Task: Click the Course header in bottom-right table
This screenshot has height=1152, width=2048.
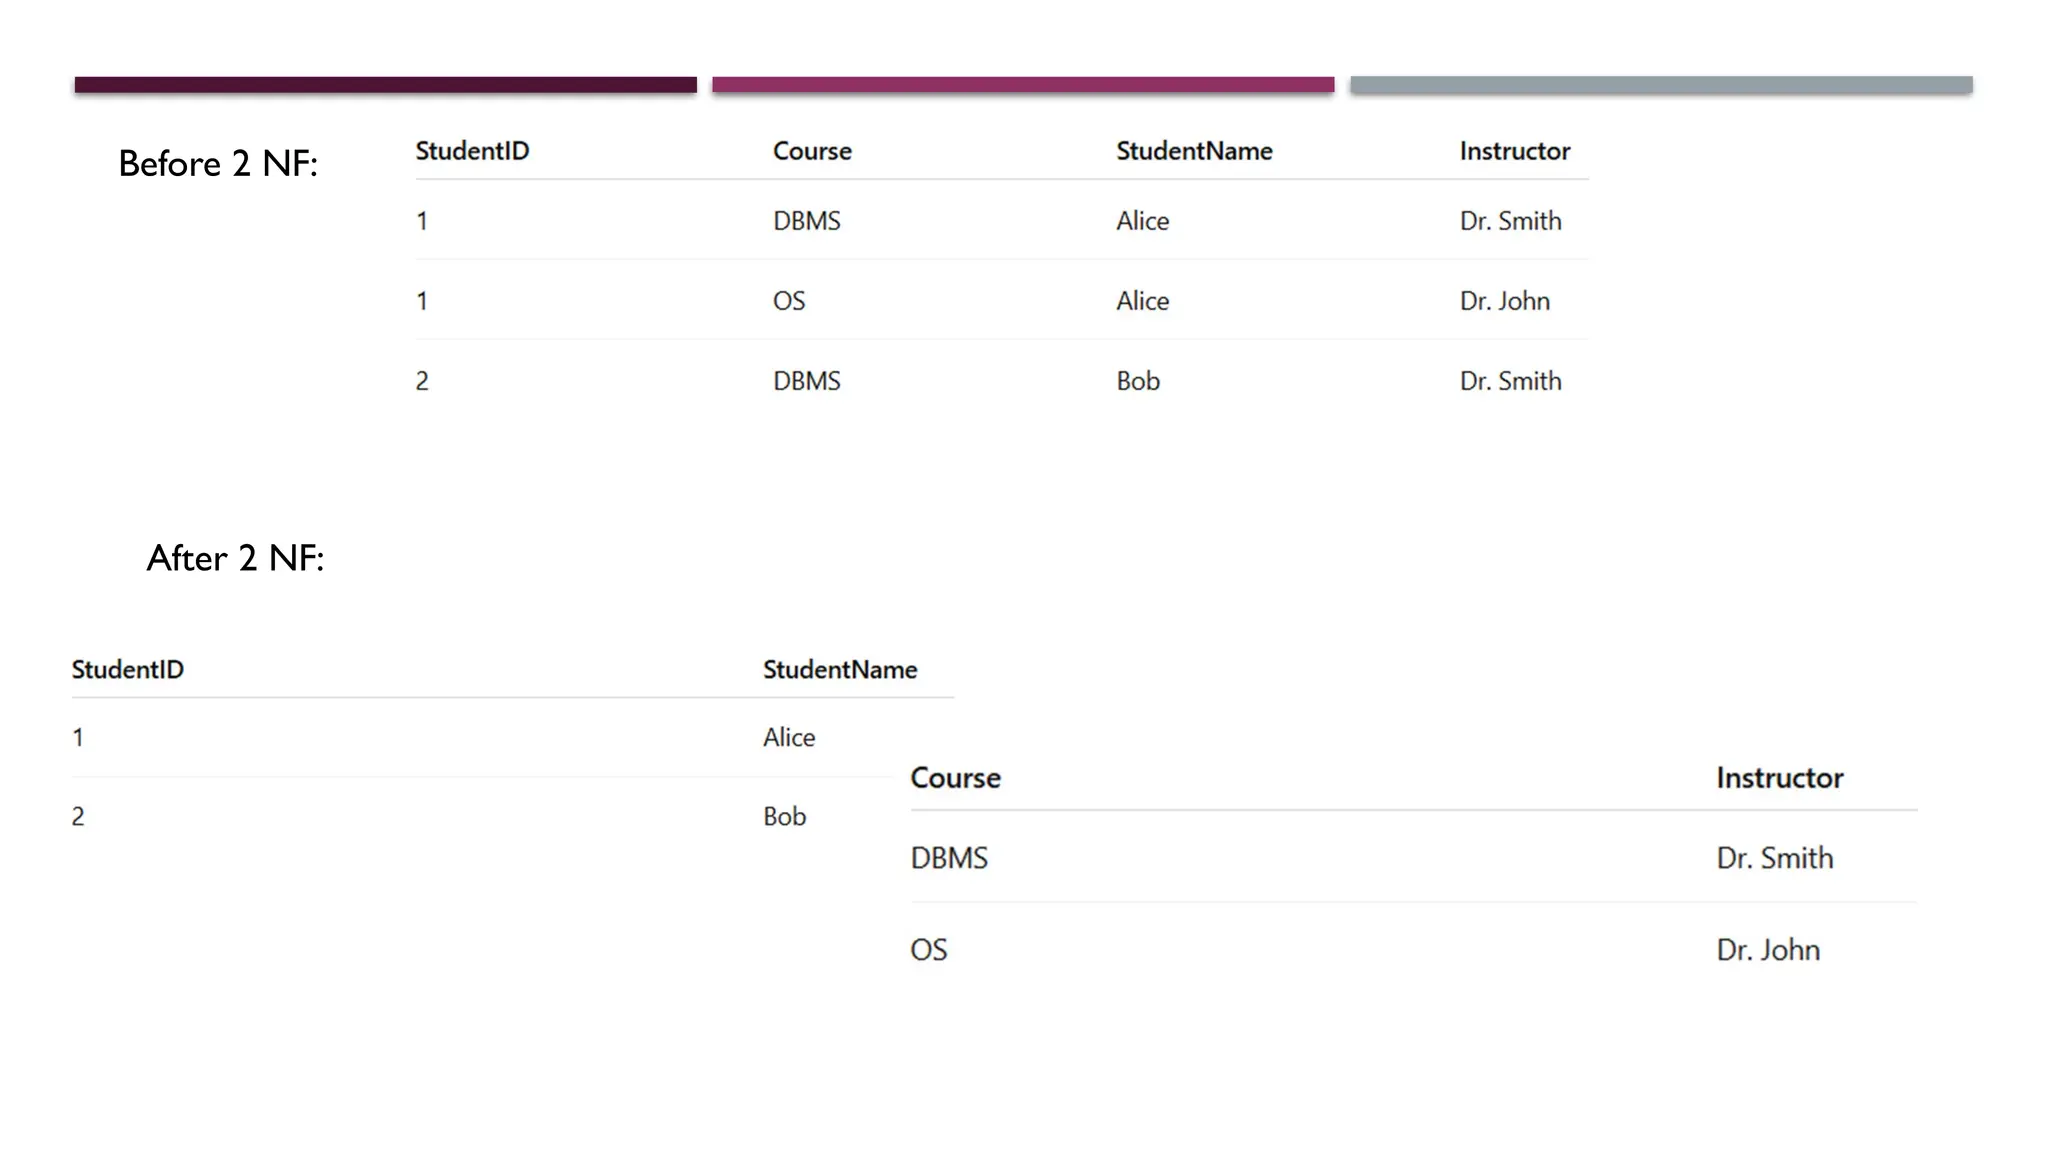Action: pos(955,778)
